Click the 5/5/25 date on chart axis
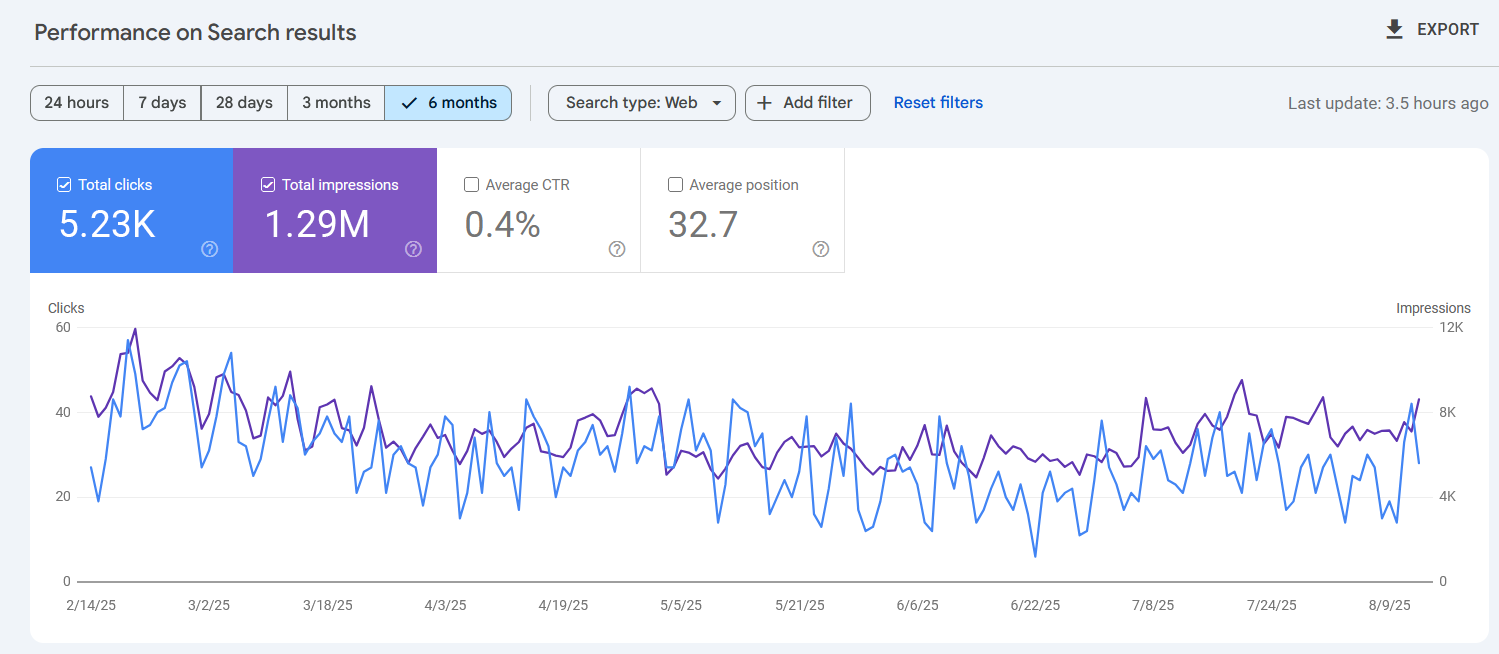Image resolution: width=1499 pixels, height=654 pixels. coord(681,605)
